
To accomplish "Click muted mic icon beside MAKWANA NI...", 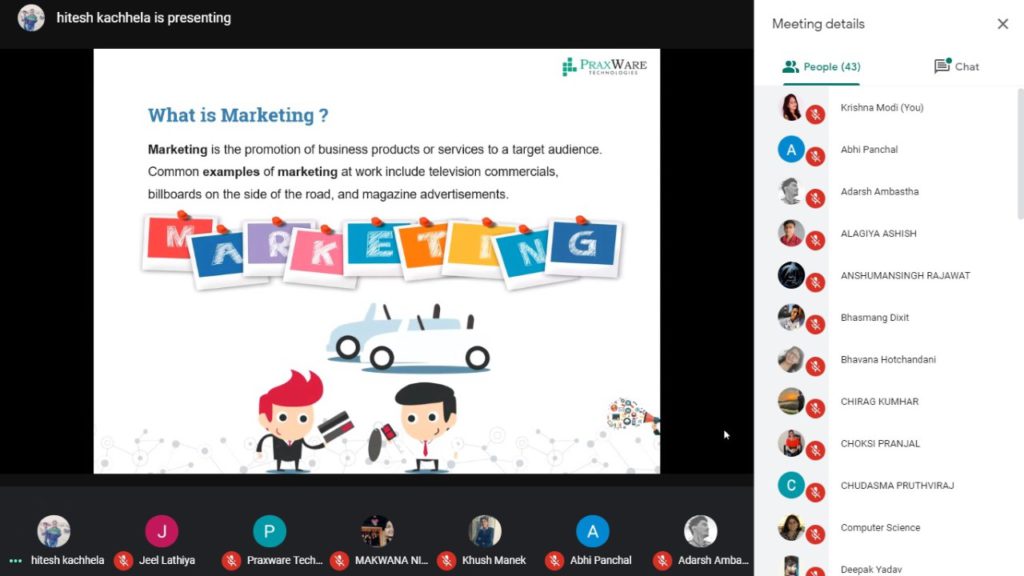I will coord(339,560).
